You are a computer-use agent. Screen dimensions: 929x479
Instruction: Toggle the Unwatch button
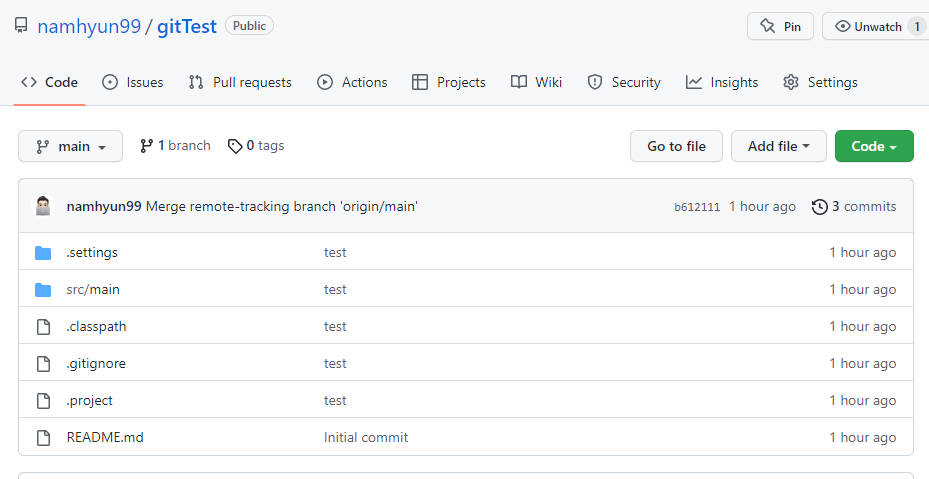[868, 26]
